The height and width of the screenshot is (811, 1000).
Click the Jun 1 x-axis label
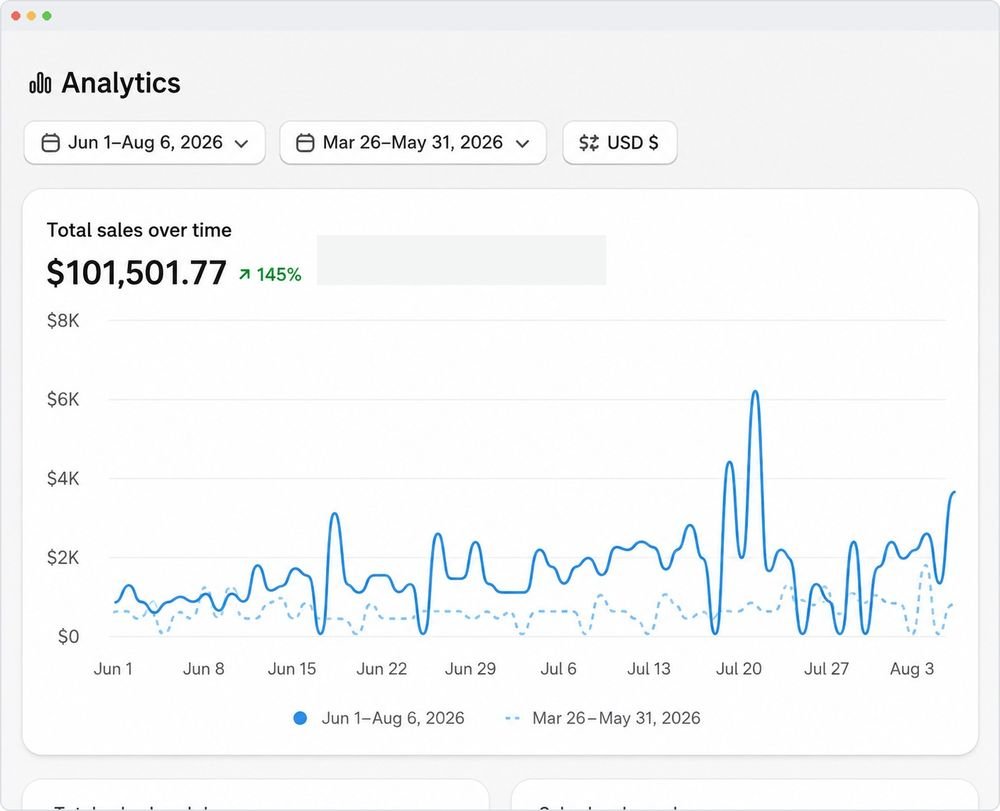tap(113, 669)
